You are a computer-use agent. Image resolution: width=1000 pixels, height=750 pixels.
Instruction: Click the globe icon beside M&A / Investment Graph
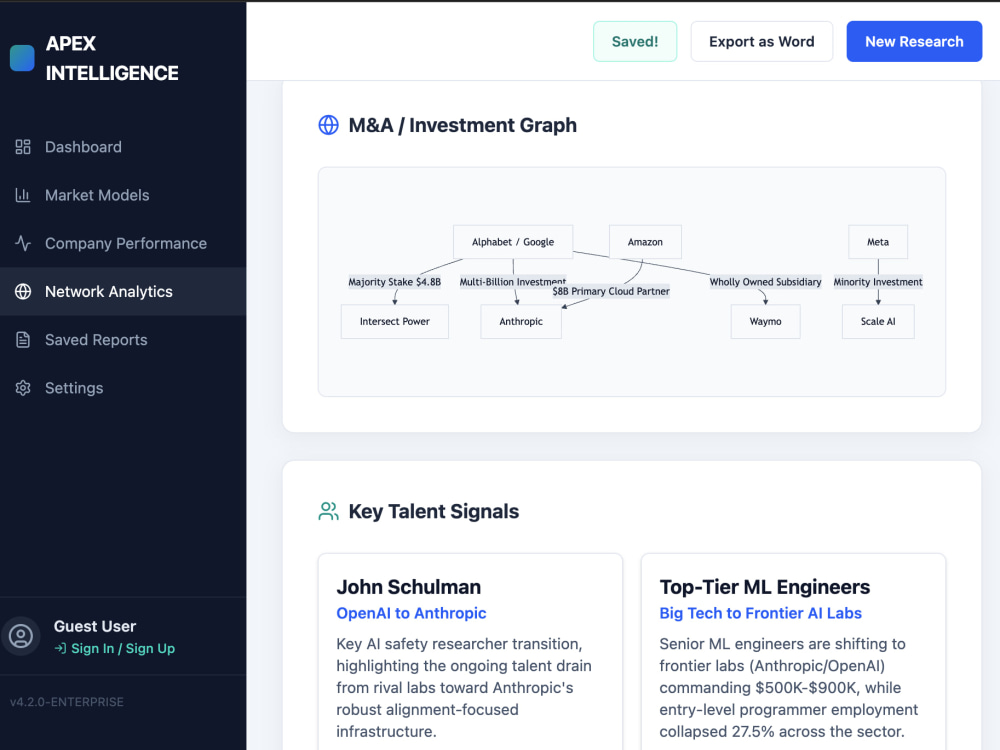[x=328, y=125]
